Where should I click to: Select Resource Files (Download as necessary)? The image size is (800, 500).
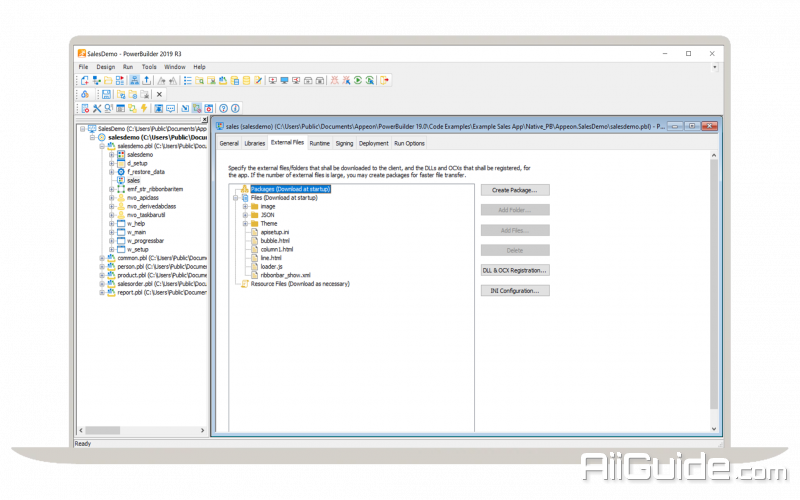click(x=300, y=284)
